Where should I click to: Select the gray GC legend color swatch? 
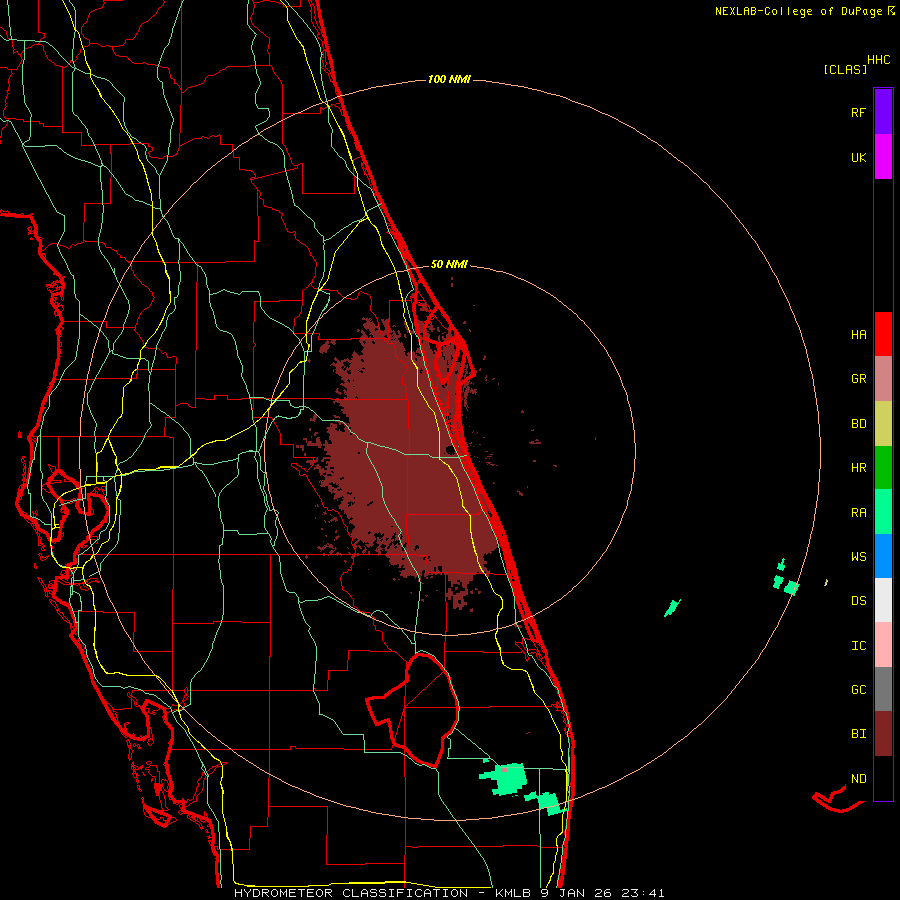(883, 689)
